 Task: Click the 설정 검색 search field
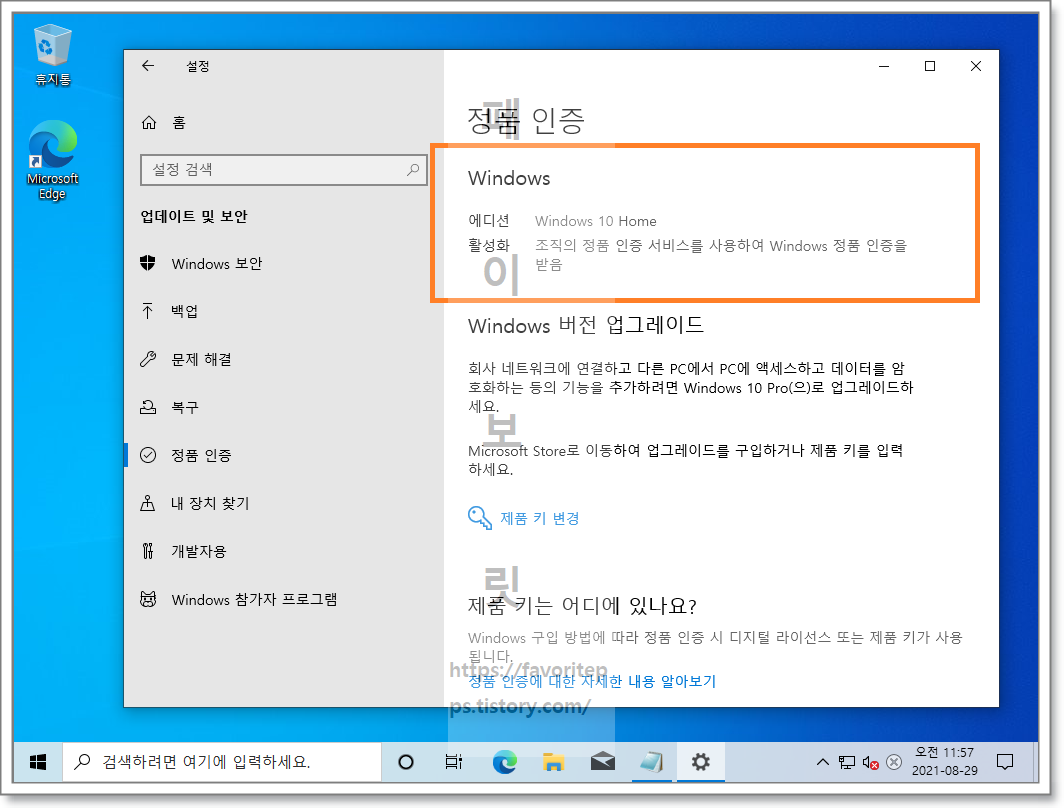click(283, 170)
